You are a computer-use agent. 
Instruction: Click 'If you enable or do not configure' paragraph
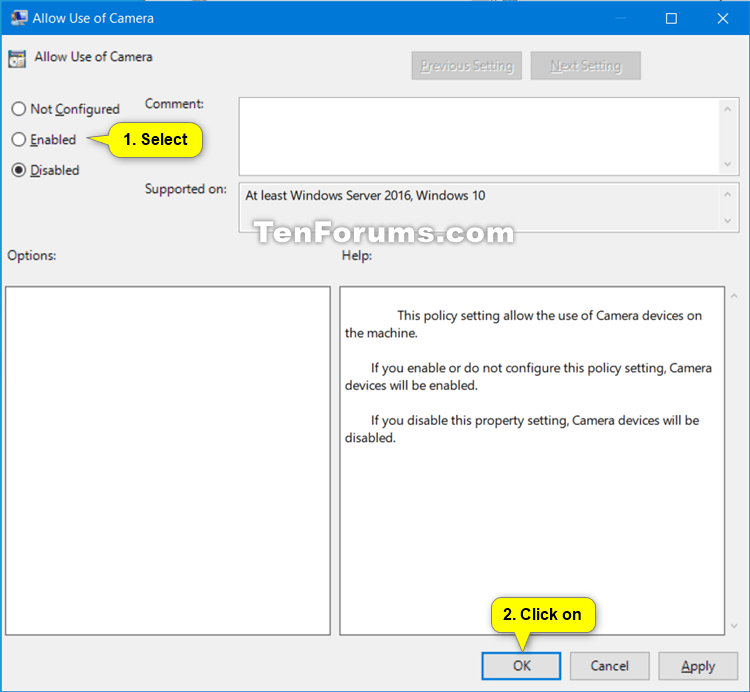click(528, 376)
